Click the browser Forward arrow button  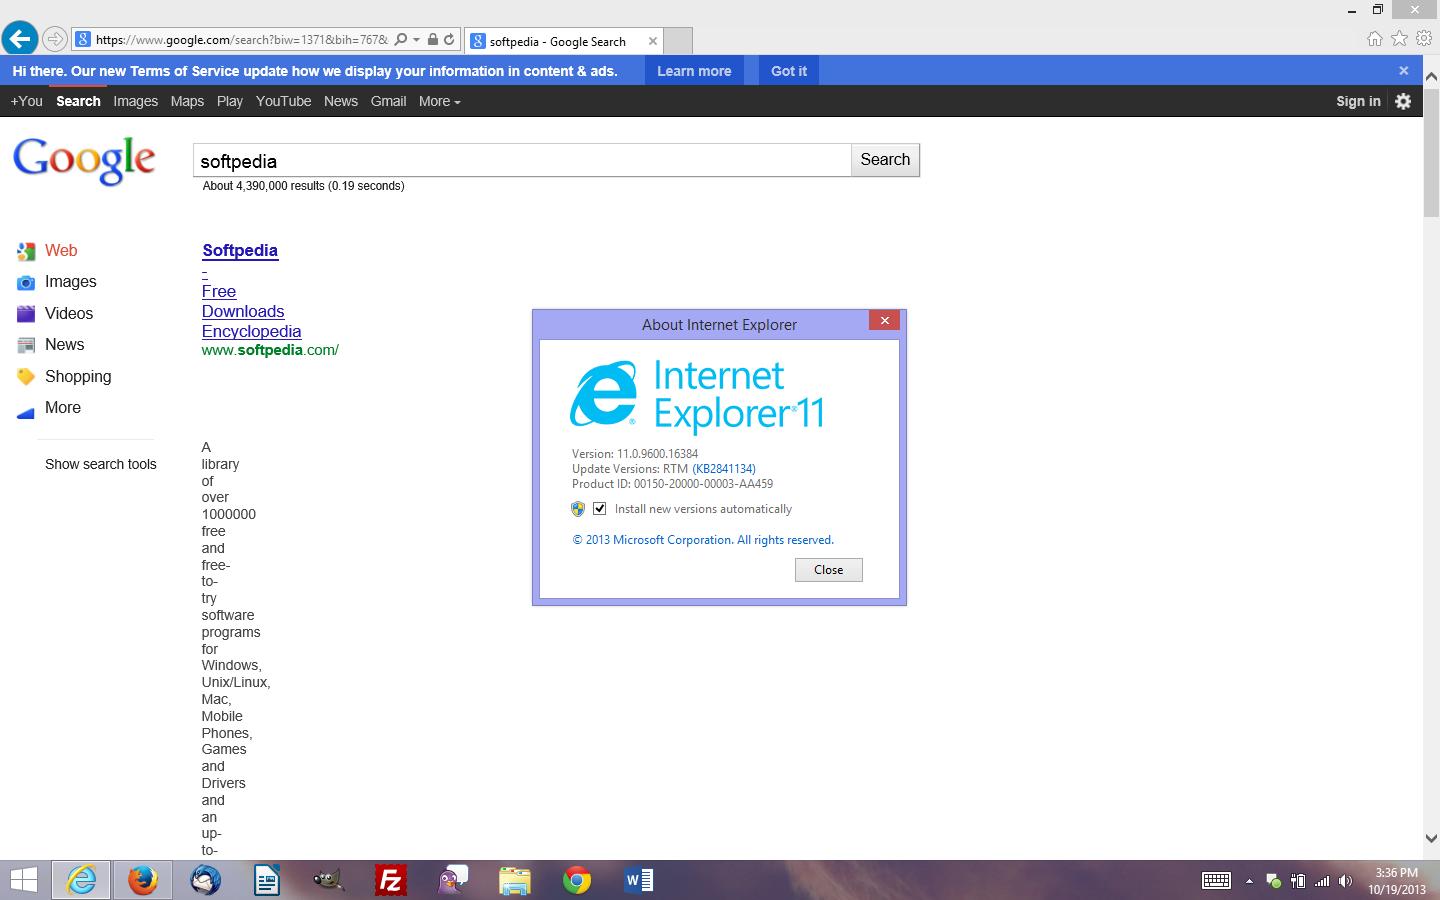tap(55, 40)
